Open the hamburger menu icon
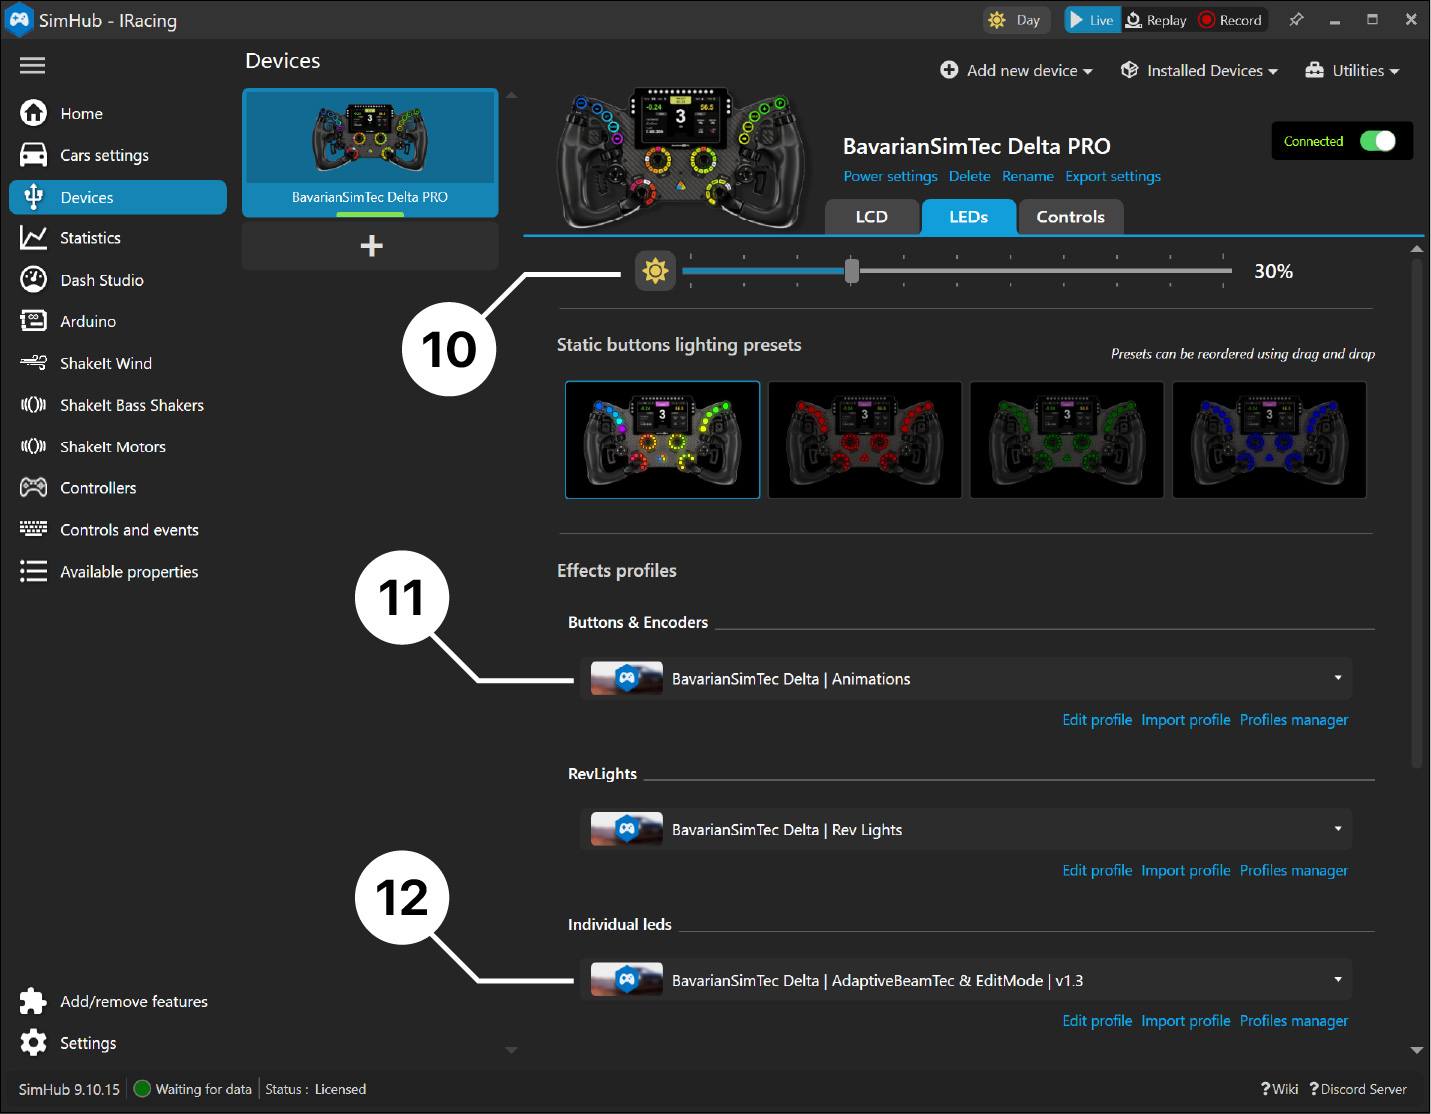 33,66
